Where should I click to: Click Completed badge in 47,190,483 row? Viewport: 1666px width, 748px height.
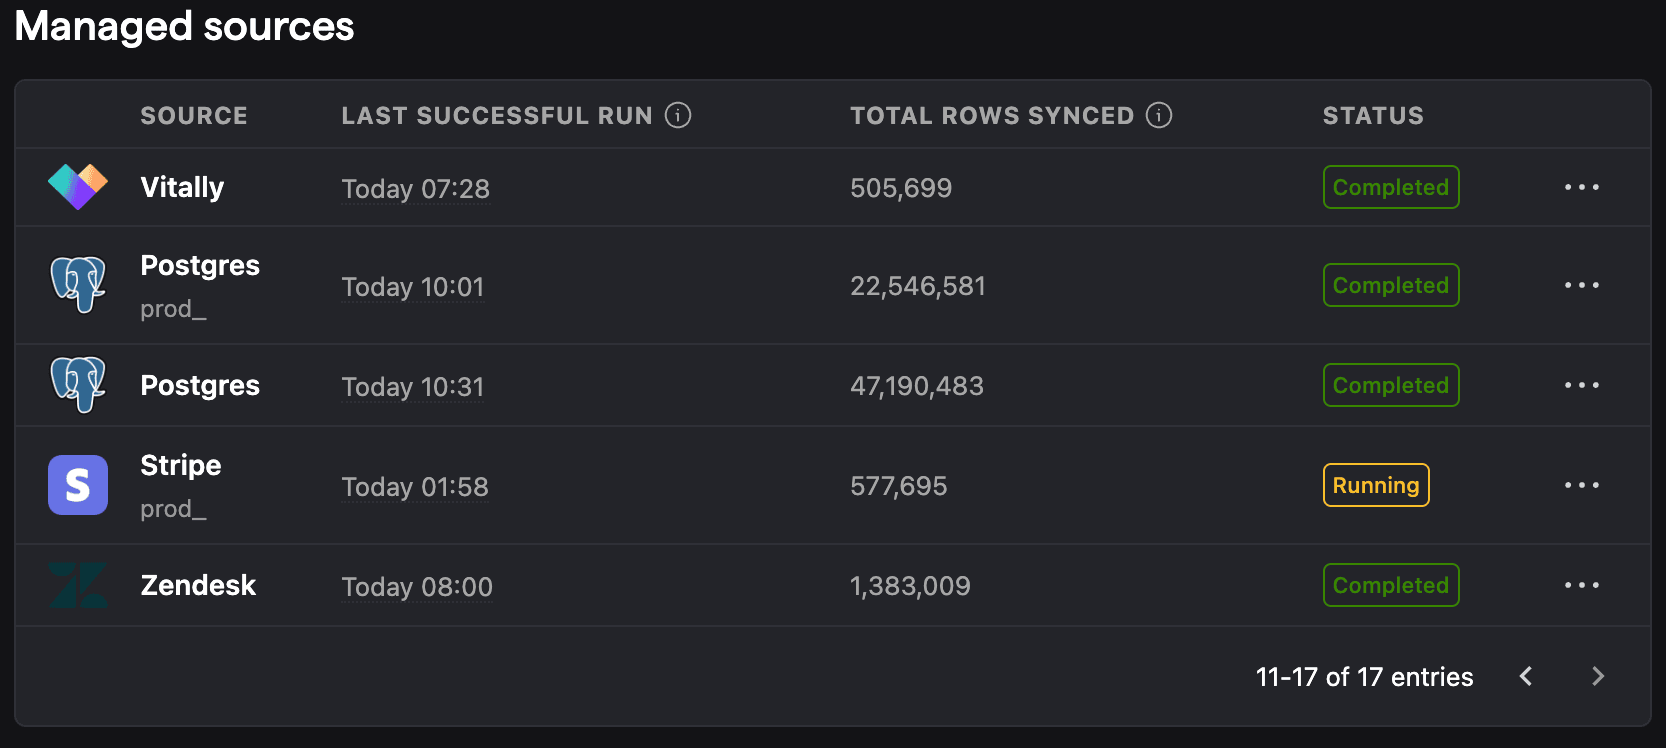(1391, 385)
